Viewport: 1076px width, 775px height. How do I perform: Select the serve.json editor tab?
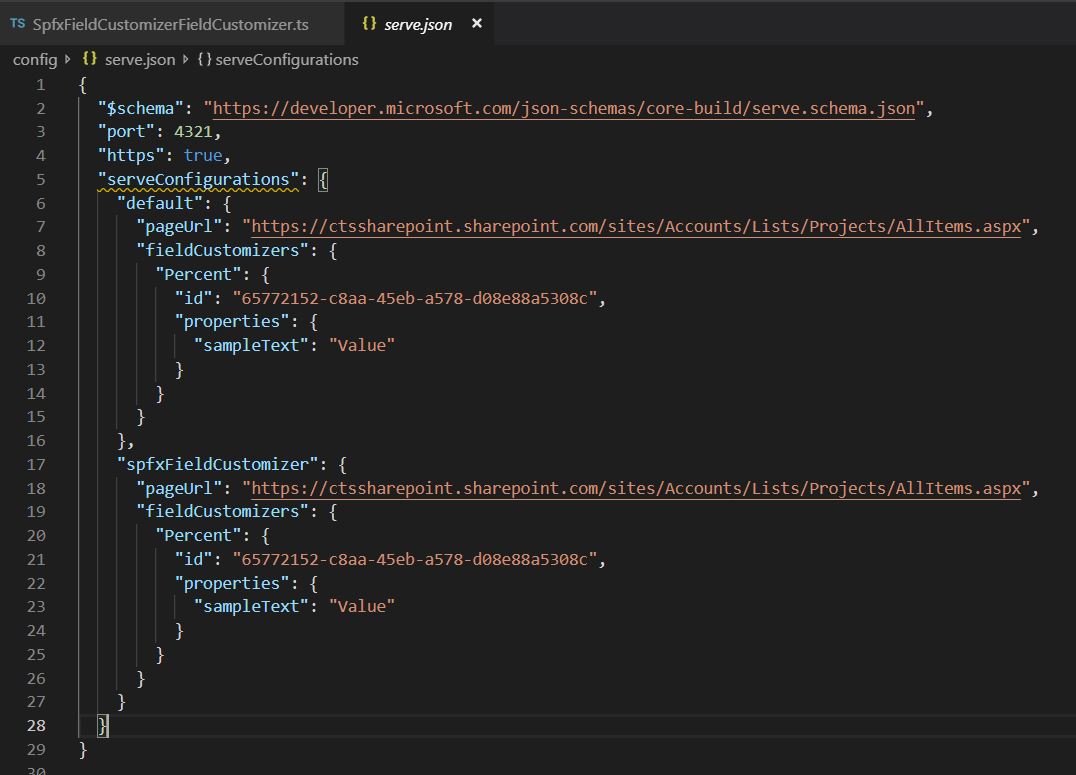(x=418, y=25)
